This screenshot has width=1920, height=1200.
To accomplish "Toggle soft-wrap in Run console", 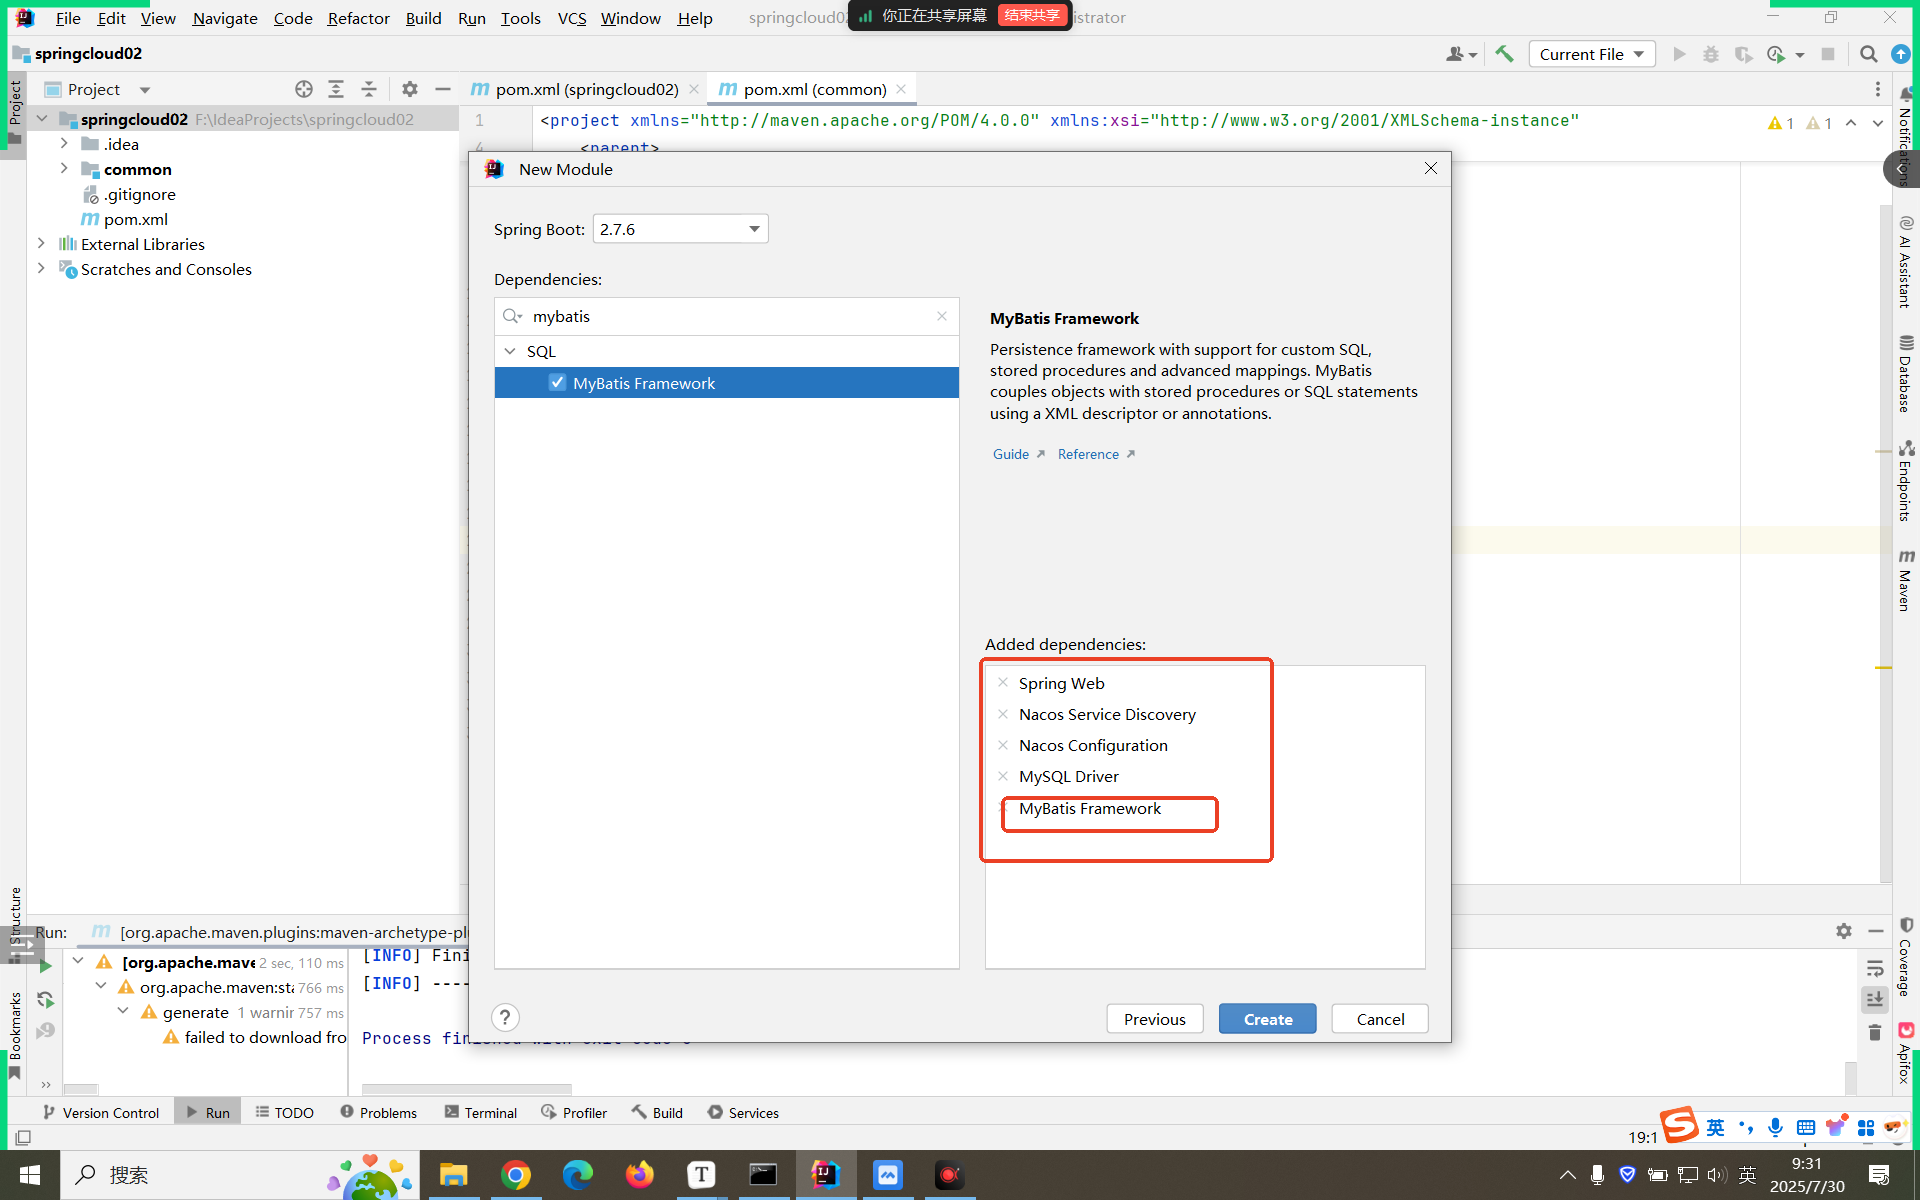I will click(x=1875, y=968).
